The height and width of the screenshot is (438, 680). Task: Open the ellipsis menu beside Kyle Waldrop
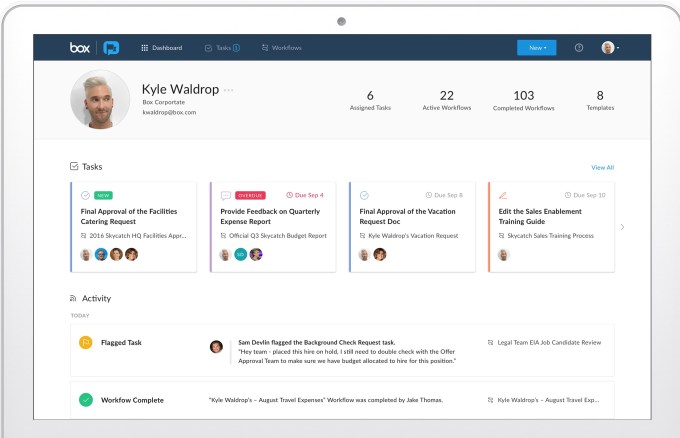(x=229, y=90)
